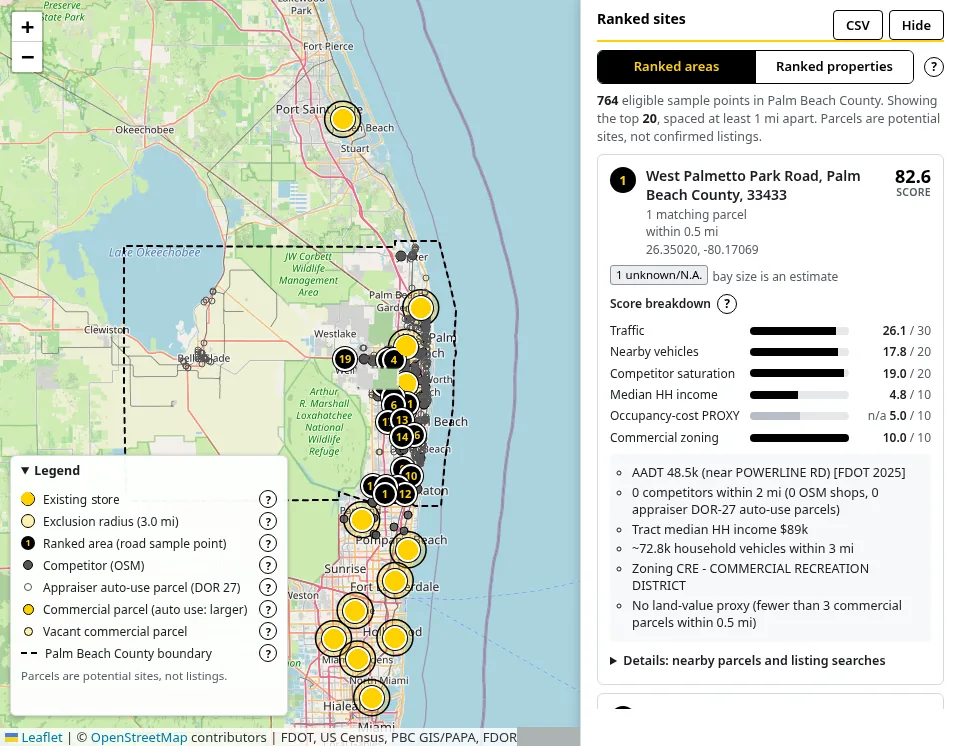960x746 pixels.
Task: Switch to Ranked properties tab
Action: pos(834,67)
